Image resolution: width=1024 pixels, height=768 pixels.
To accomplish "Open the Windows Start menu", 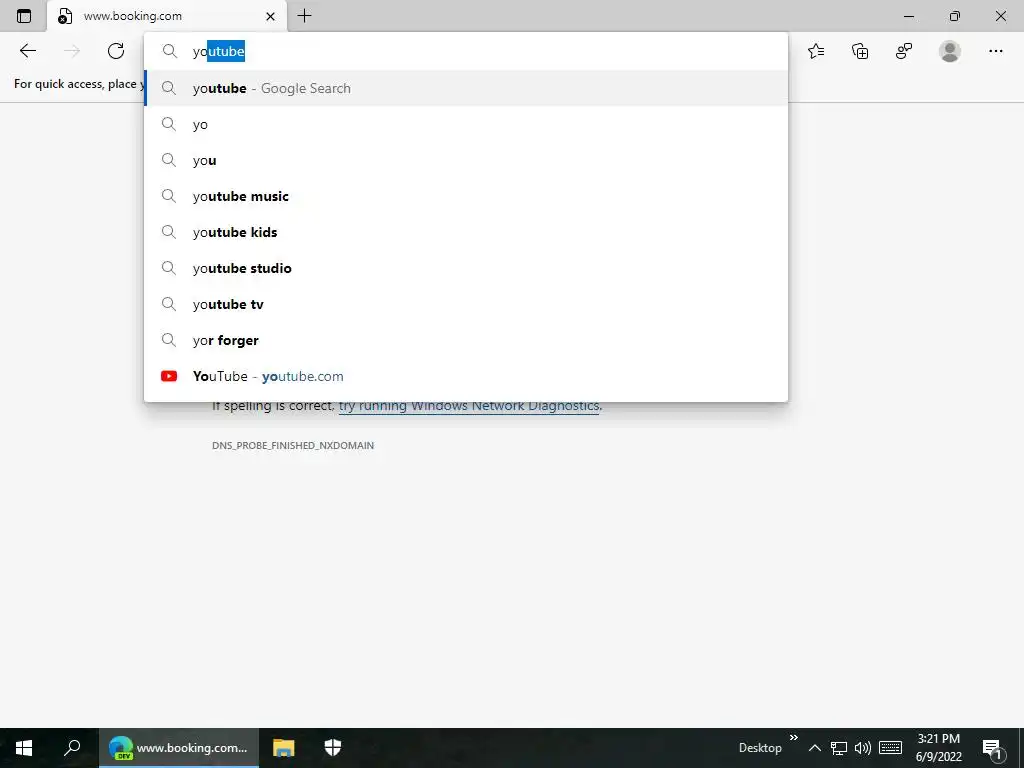I will [x=24, y=748].
